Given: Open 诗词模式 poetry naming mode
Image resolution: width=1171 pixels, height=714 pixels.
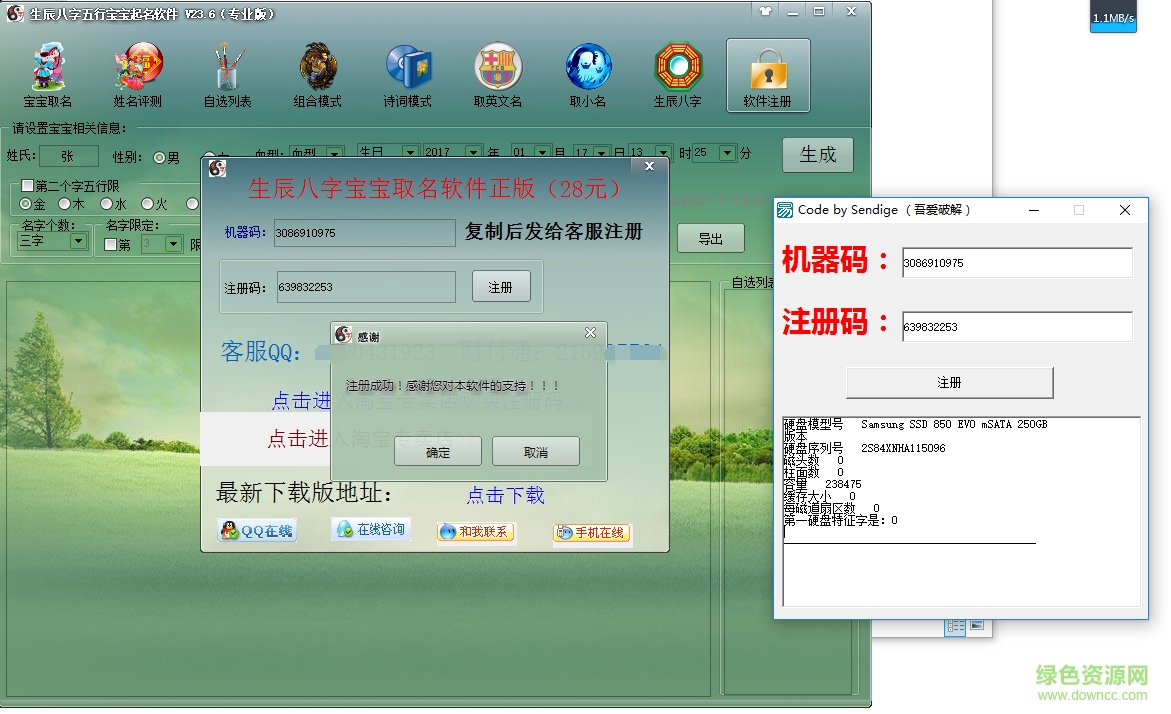Looking at the screenshot, I should point(407,75).
